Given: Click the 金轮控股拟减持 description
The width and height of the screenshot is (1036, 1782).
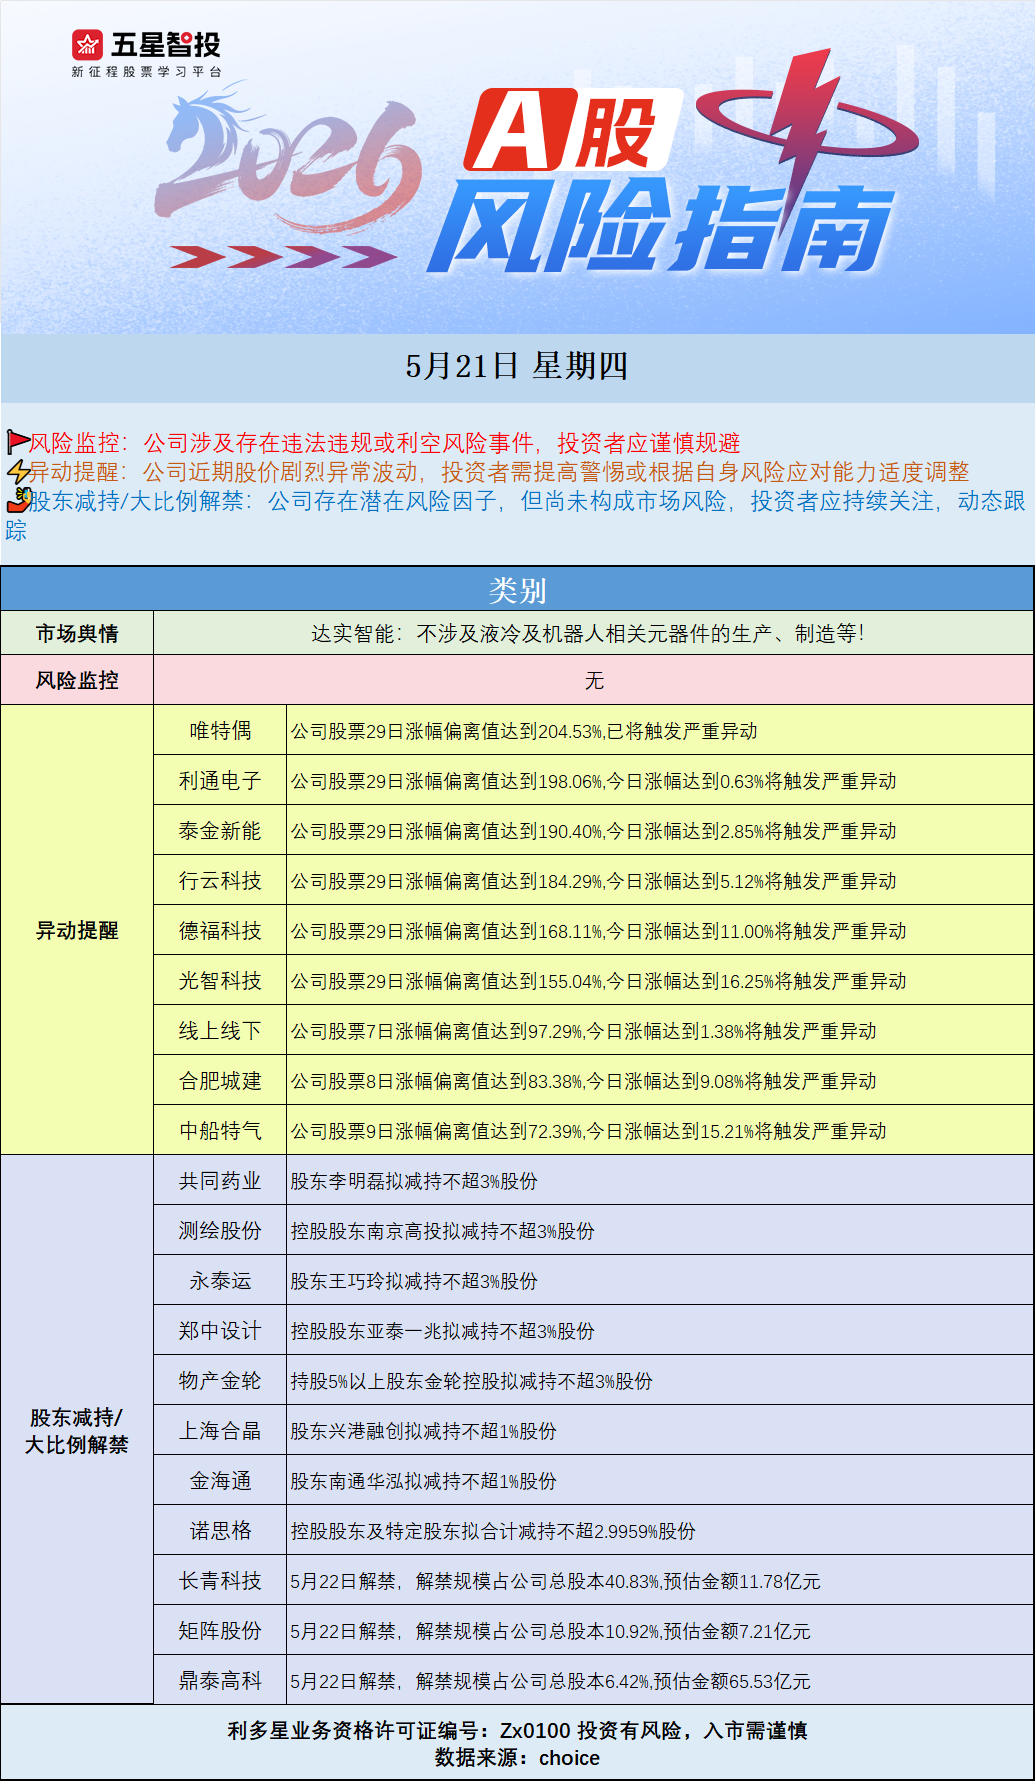Looking at the screenshot, I should click(471, 1381).
